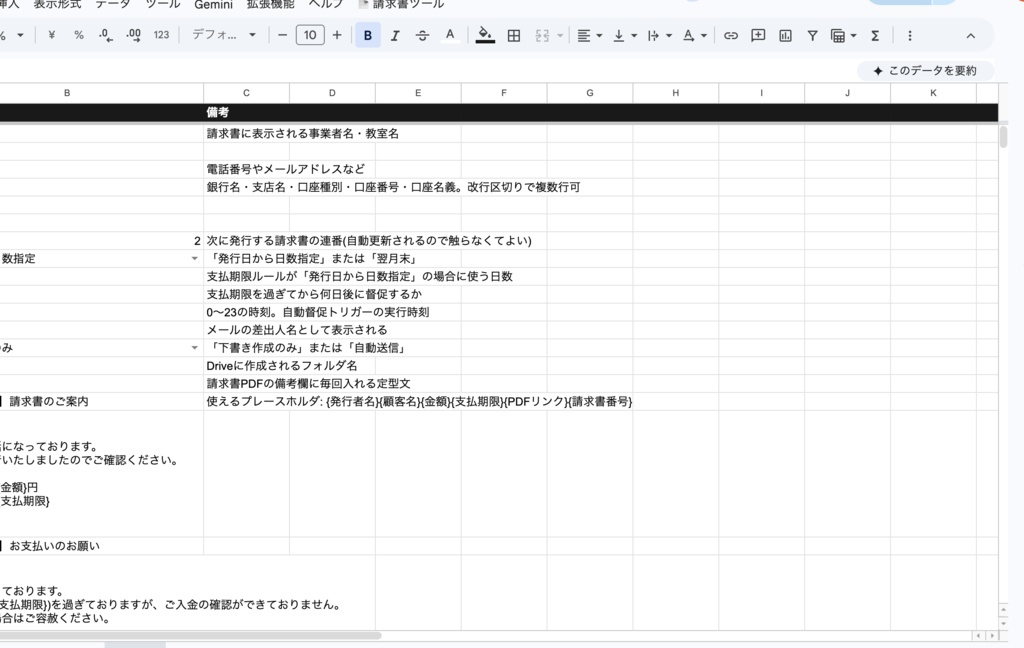Insert a link

coord(731,35)
